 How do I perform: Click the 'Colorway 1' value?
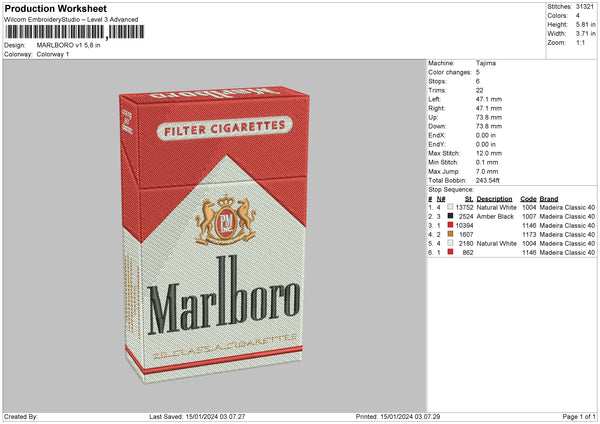point(53,54)
